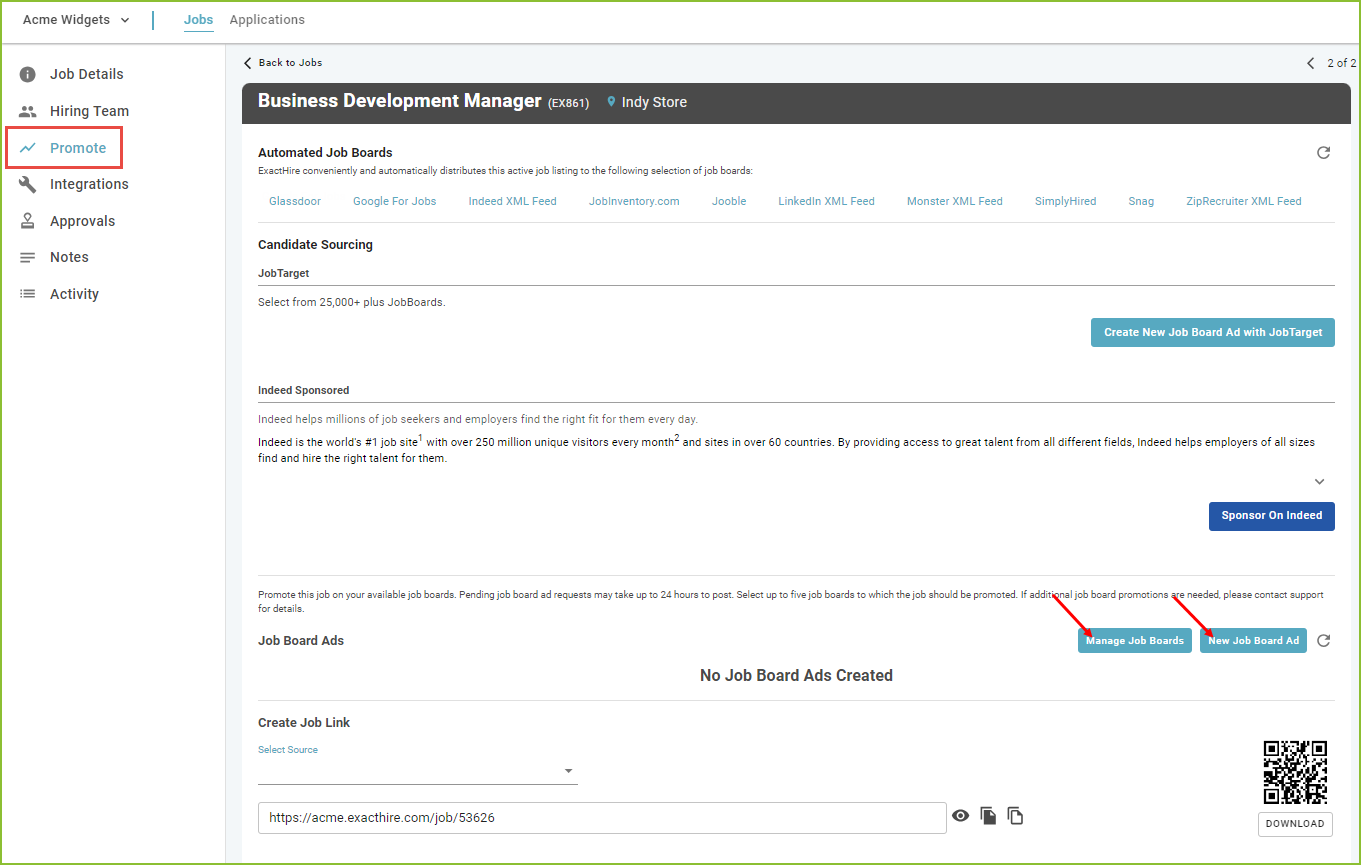Click the EX861 job code

point(569,103)
